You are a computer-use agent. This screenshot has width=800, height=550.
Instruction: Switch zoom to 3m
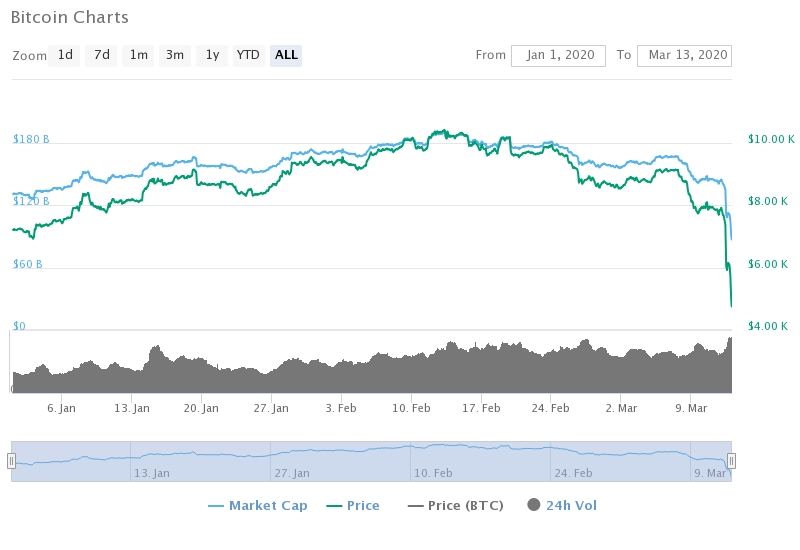coord(175,55)
